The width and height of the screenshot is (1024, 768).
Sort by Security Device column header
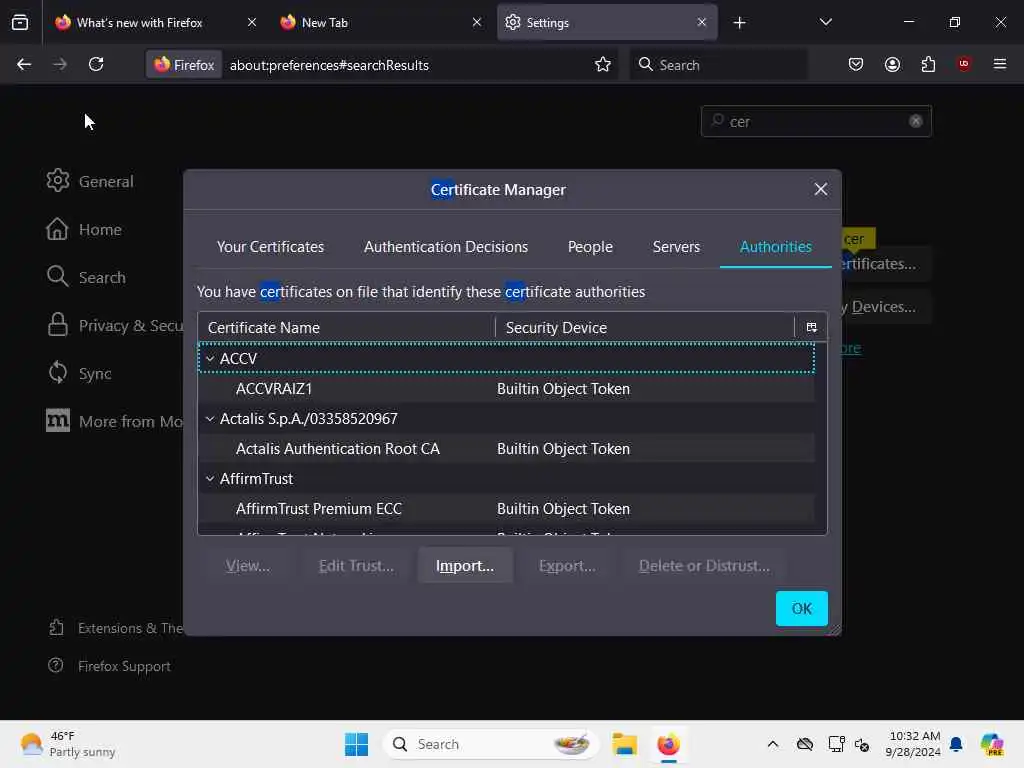(645, 327)
